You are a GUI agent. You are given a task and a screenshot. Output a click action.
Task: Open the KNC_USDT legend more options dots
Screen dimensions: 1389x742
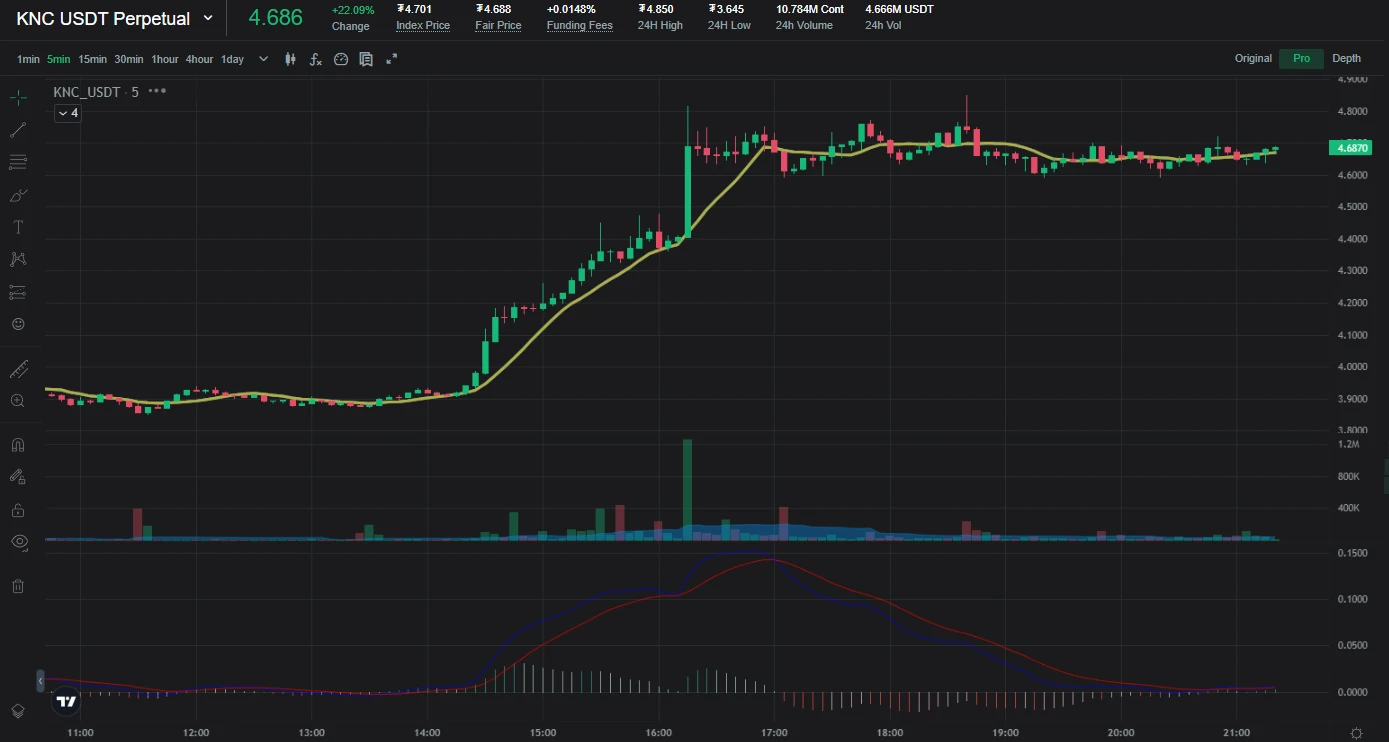pyautogui.click(x=157, y=91)
